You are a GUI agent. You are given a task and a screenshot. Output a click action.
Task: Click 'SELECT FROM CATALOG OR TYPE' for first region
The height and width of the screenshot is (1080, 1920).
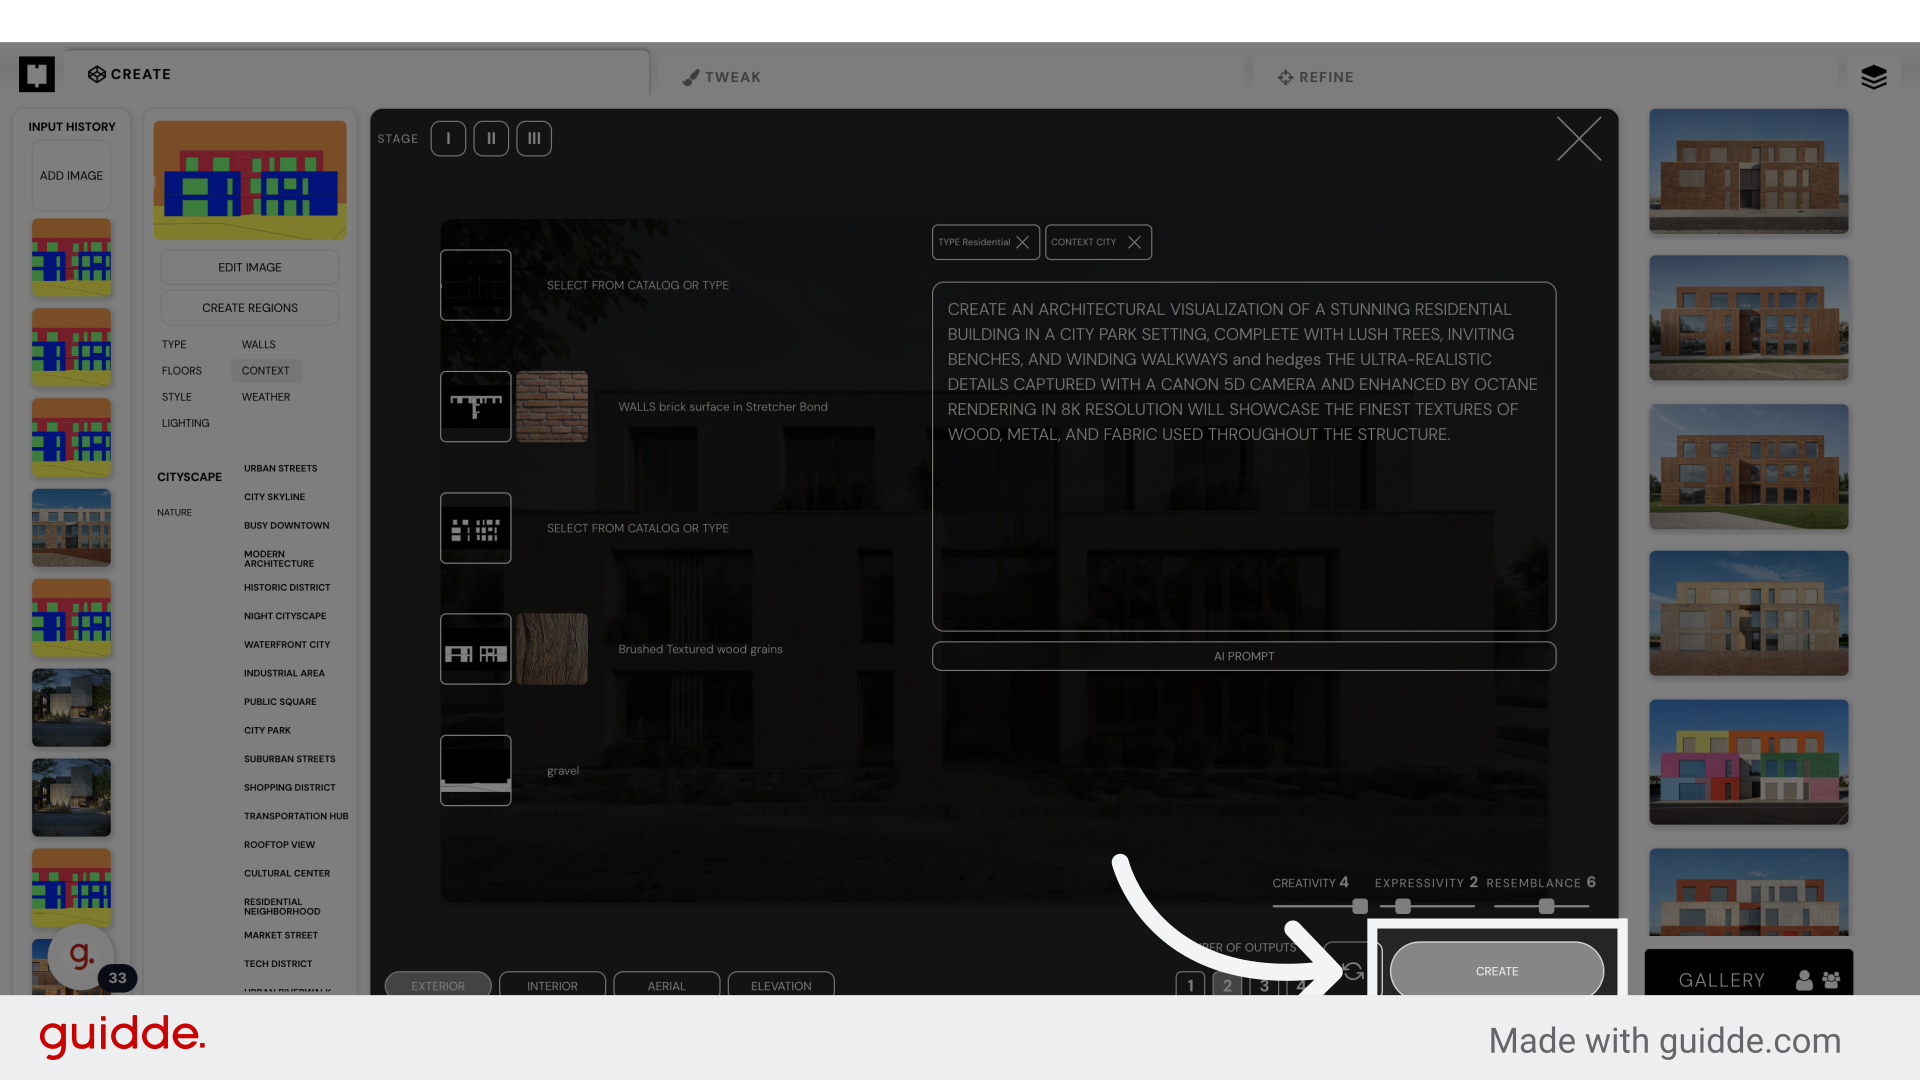pyautogui.click(x=638, y=285)
